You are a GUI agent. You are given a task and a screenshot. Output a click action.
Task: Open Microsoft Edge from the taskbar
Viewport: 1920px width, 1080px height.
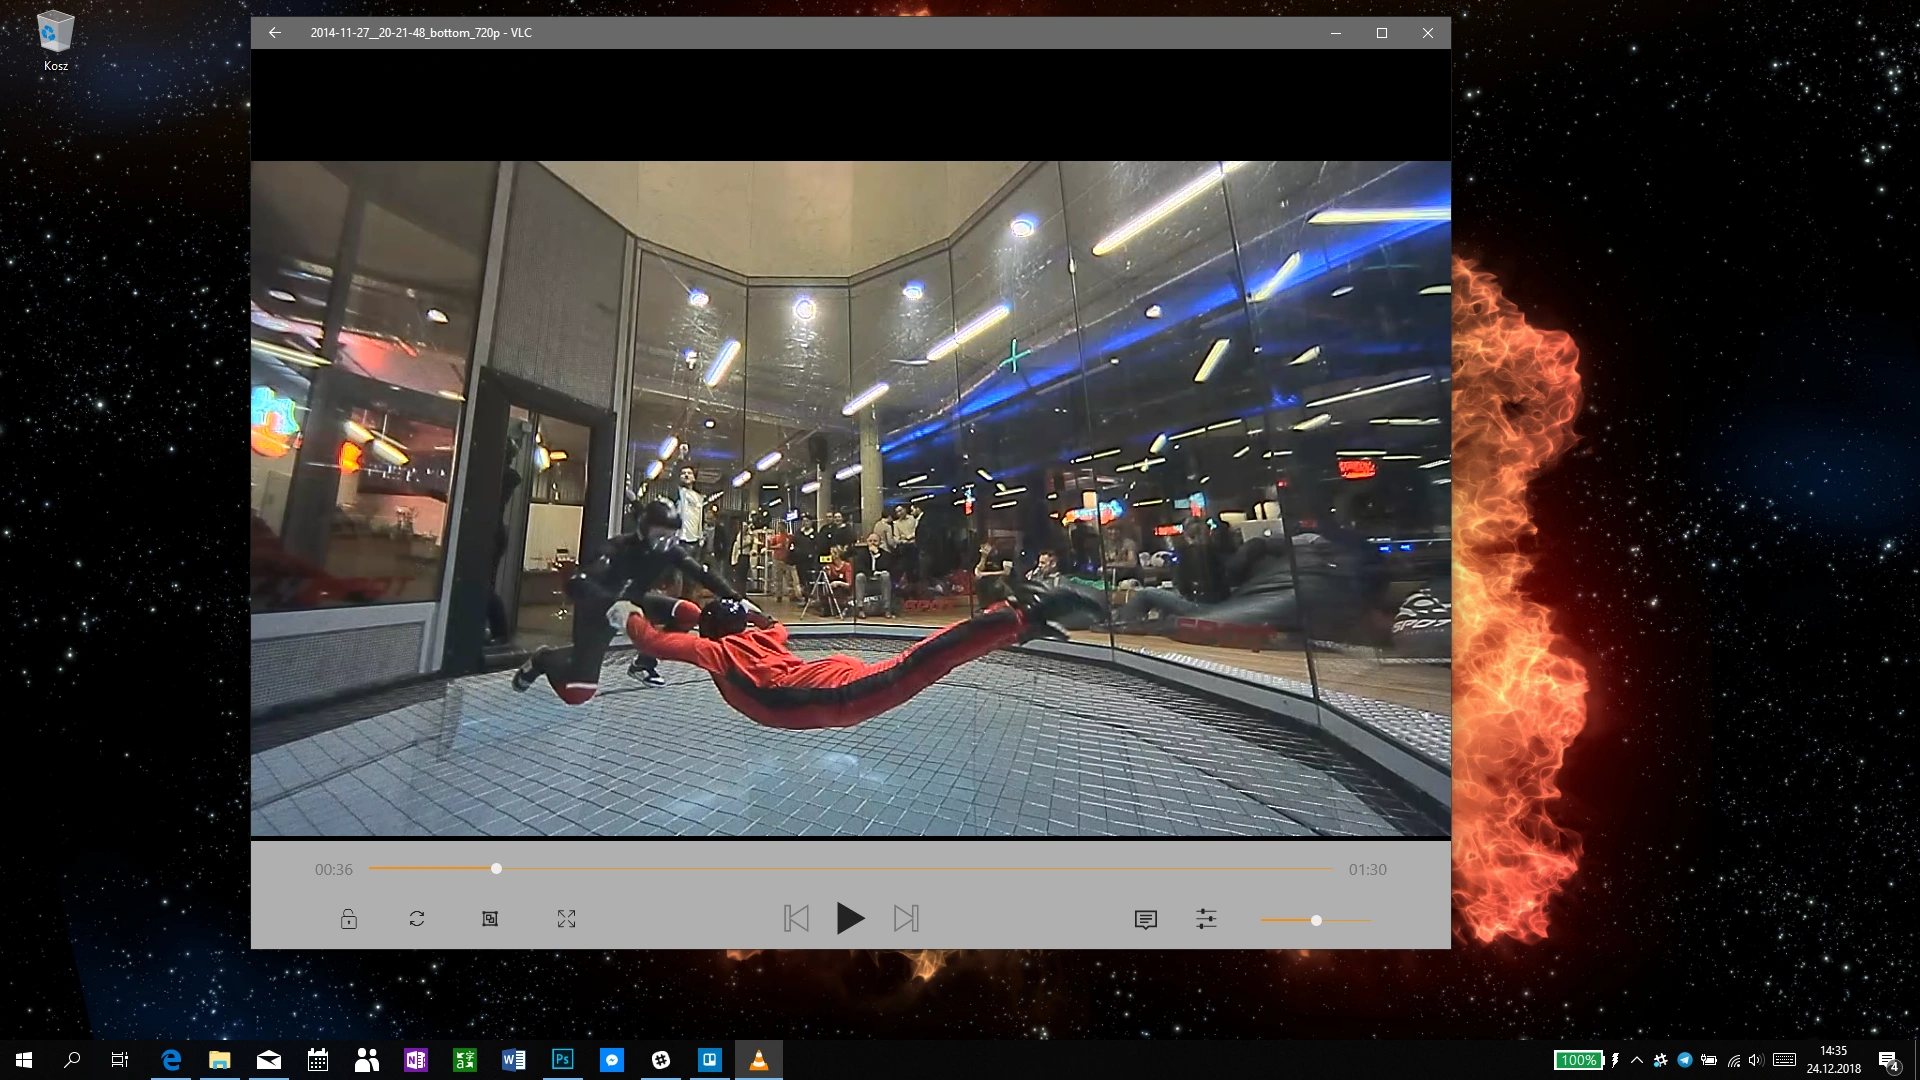pos(171,1060)
